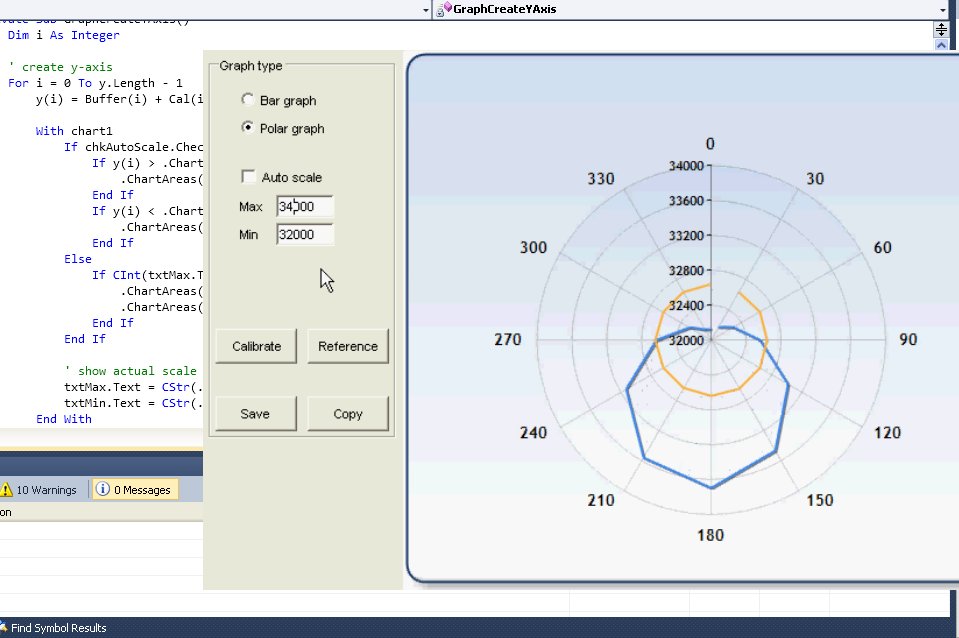Click the 120 degree label on chart

887,432
